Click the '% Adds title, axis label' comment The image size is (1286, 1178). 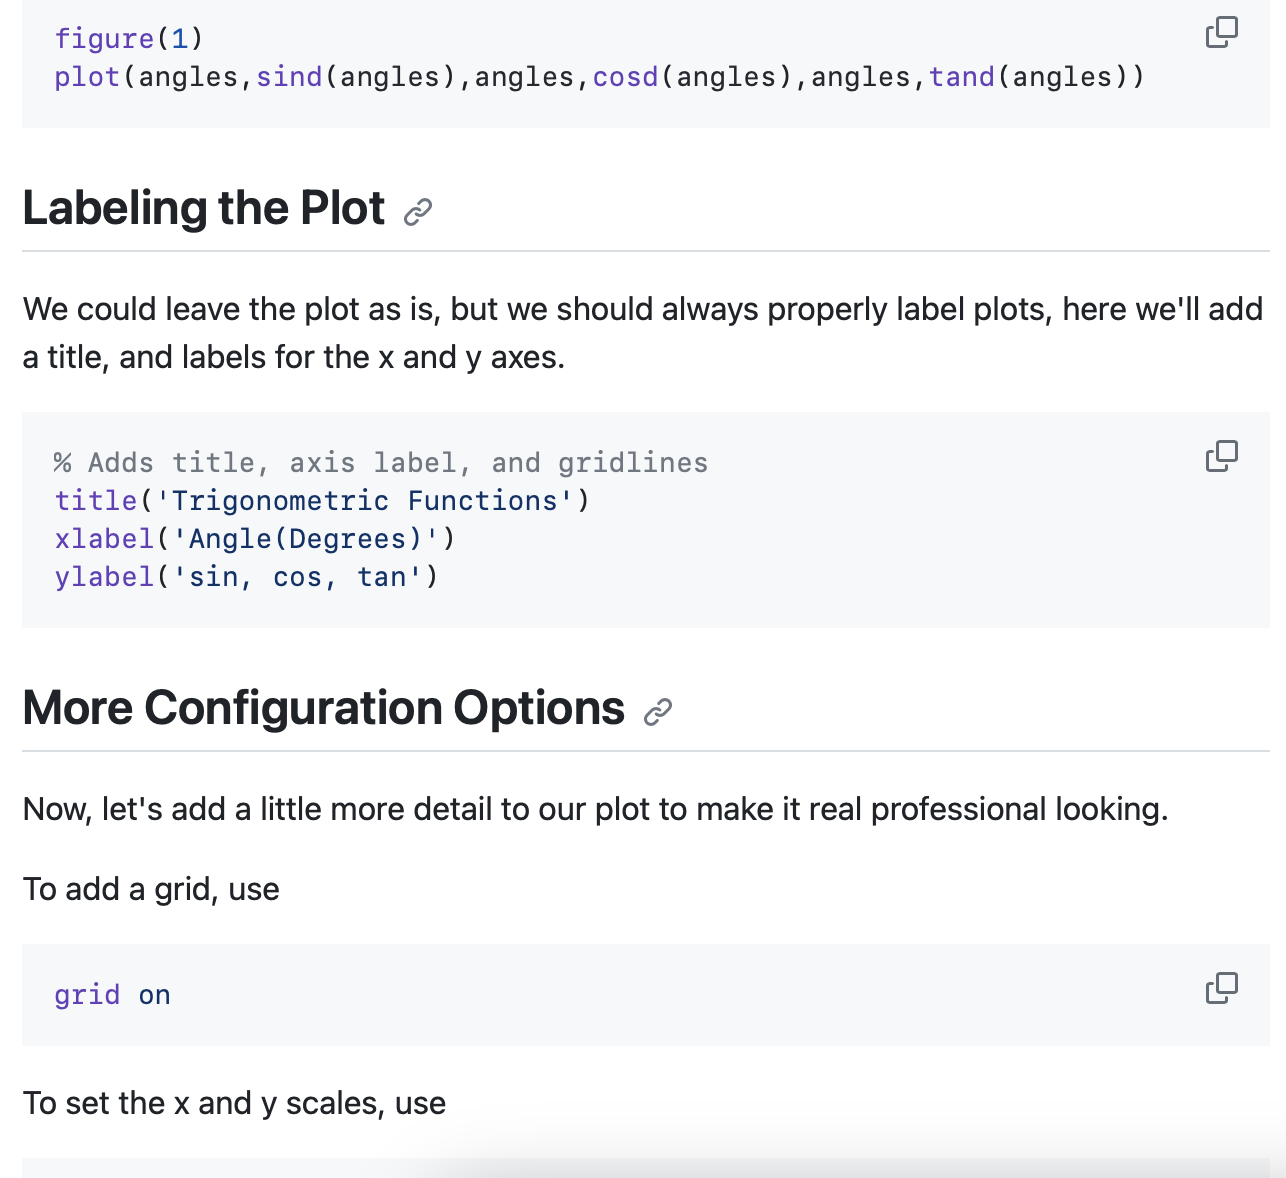coord(380,462)
